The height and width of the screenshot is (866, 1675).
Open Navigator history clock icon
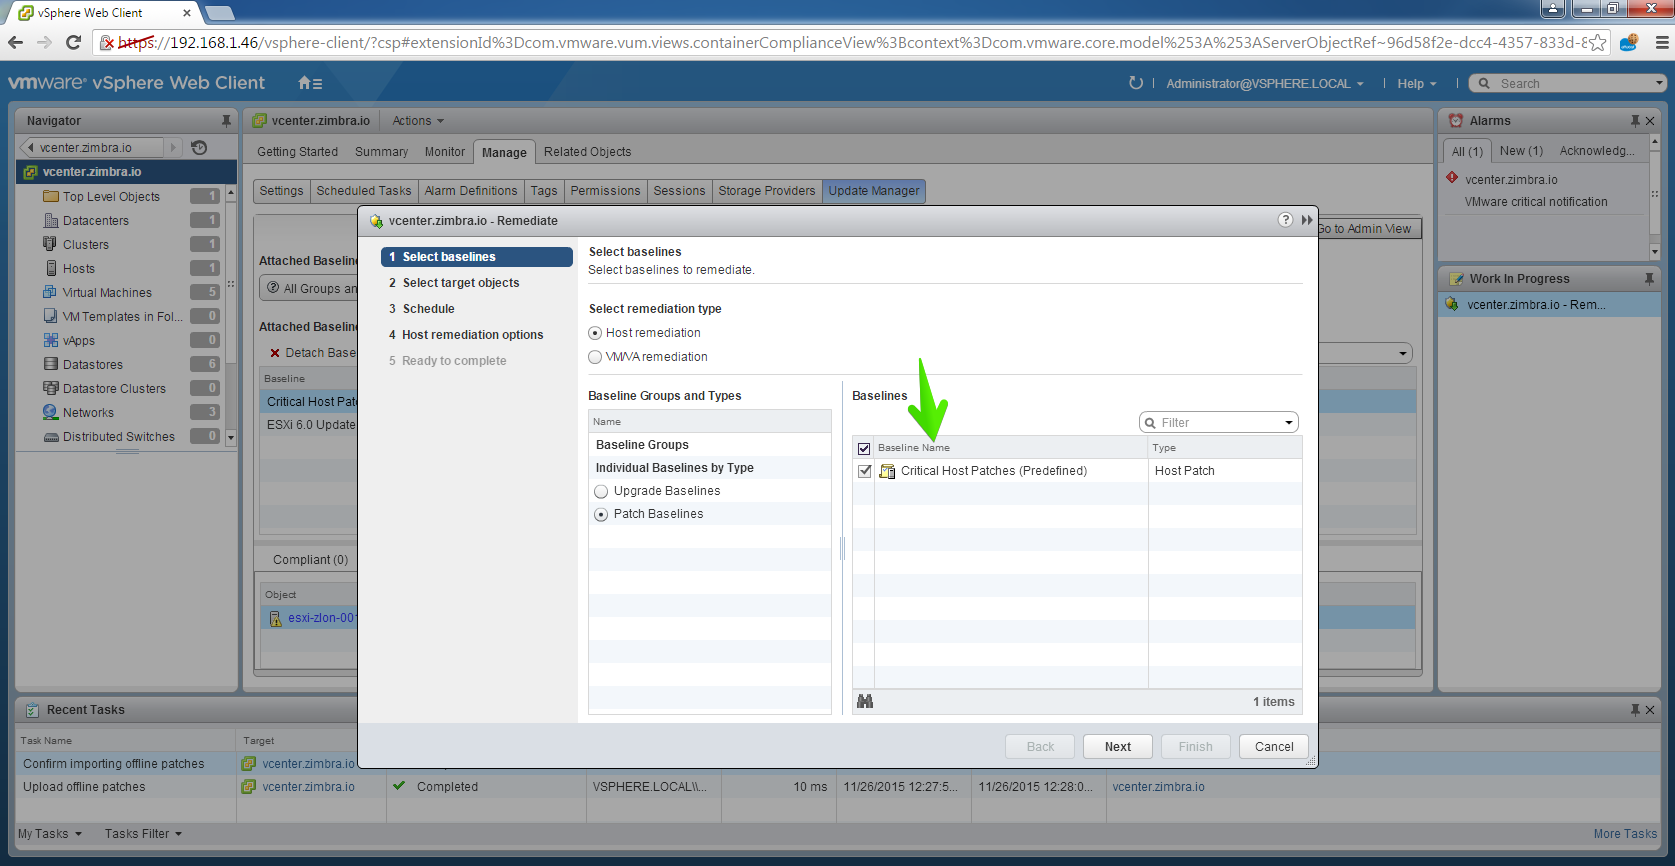pyautogui.click(x=199, y=147)
